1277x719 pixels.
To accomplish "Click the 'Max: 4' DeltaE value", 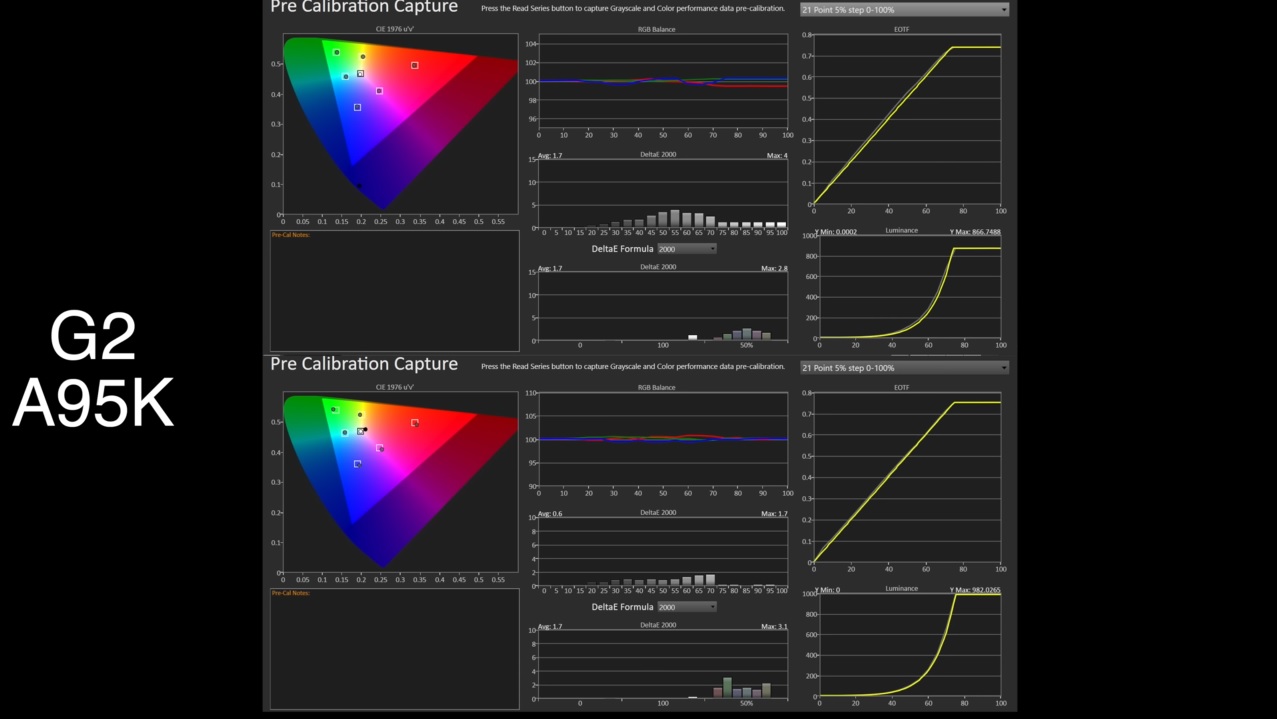I will coord(777,155).
